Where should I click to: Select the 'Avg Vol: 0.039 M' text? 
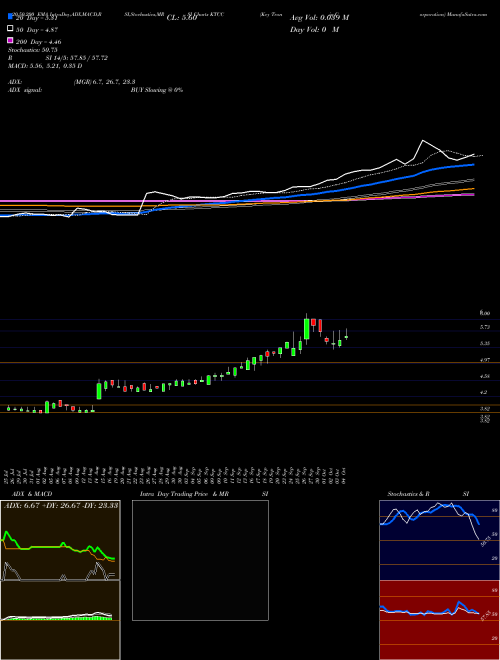[x=319, y=18]
